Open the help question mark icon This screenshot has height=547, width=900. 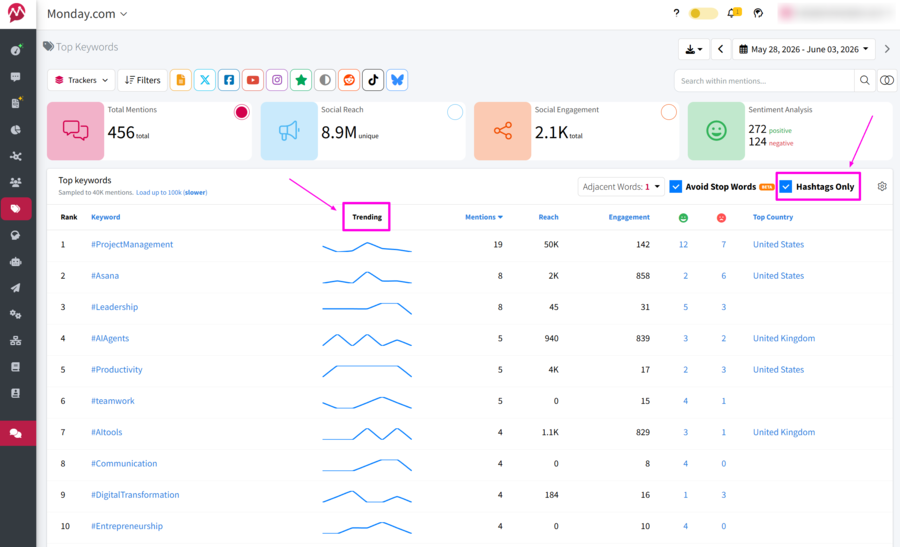coord(676,13)
